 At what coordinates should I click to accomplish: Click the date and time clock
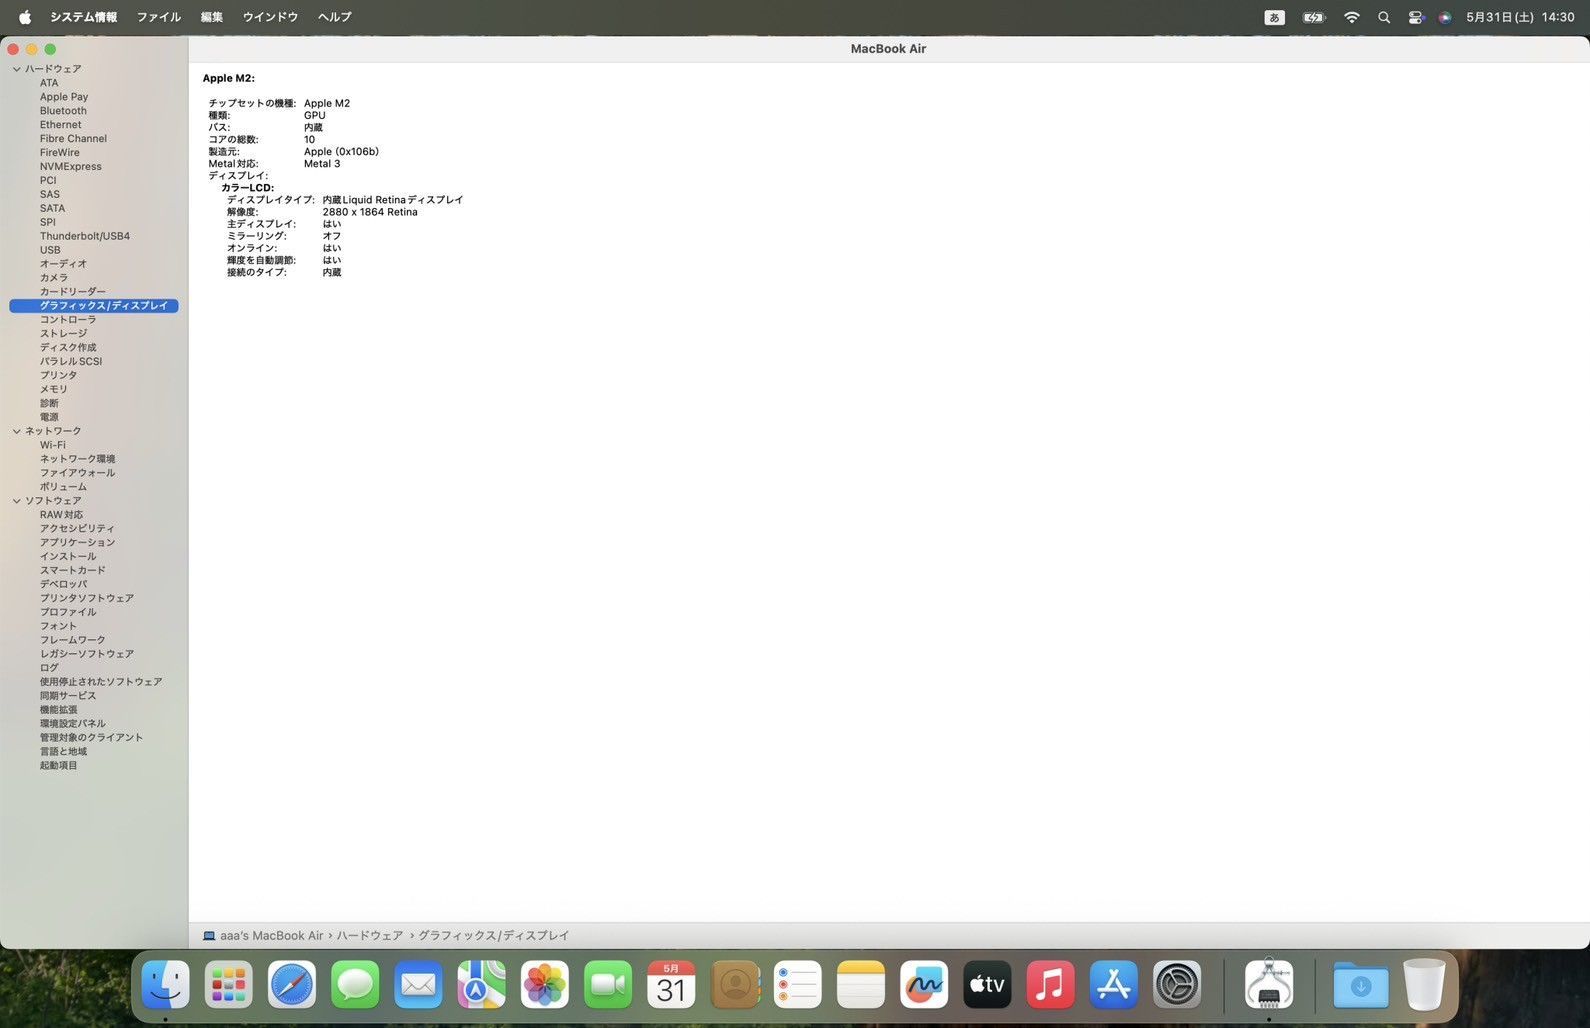click(1520, 17)
